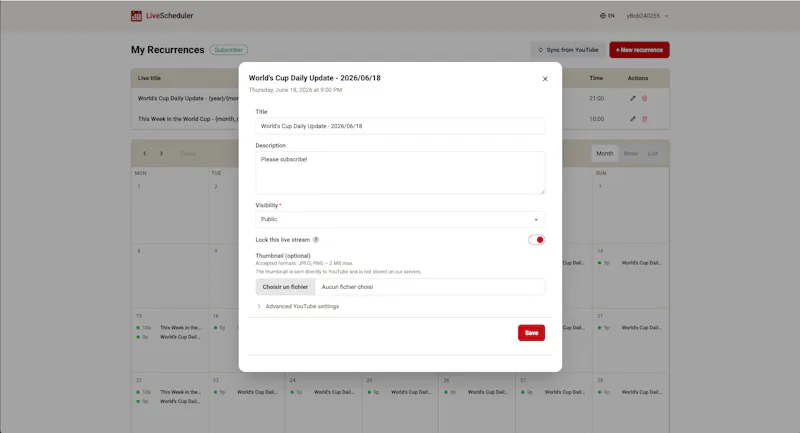
Task: Expand Advanced YouTube settings
Action: (298, 307)
